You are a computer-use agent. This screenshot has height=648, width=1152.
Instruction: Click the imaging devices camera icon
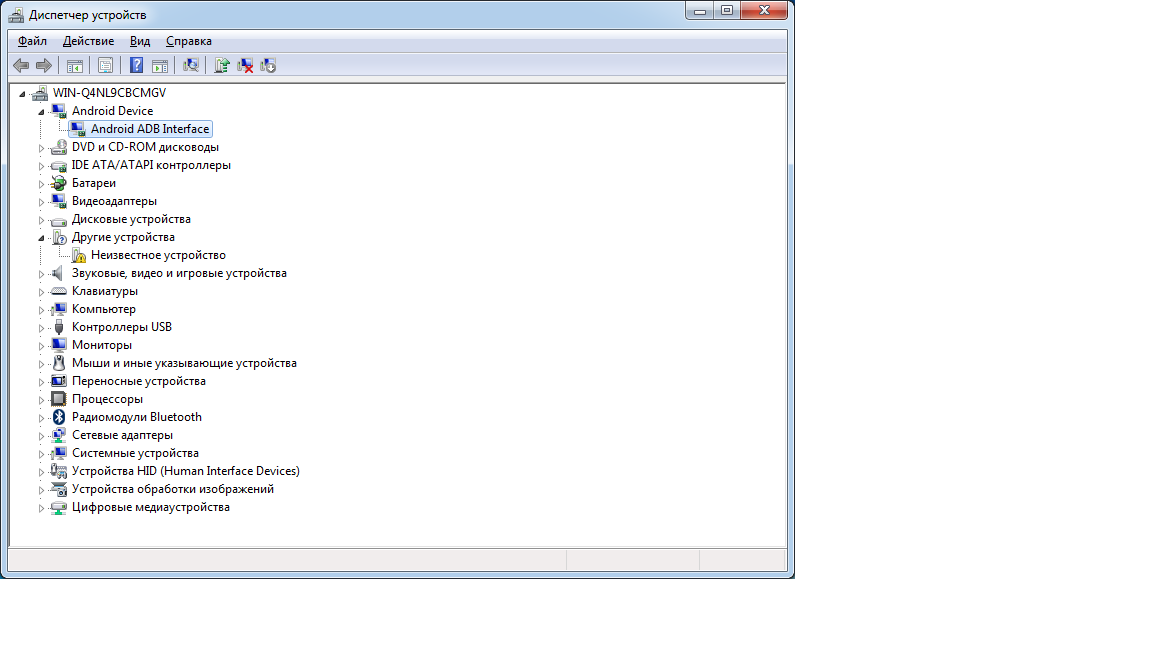tap(59, 489)
